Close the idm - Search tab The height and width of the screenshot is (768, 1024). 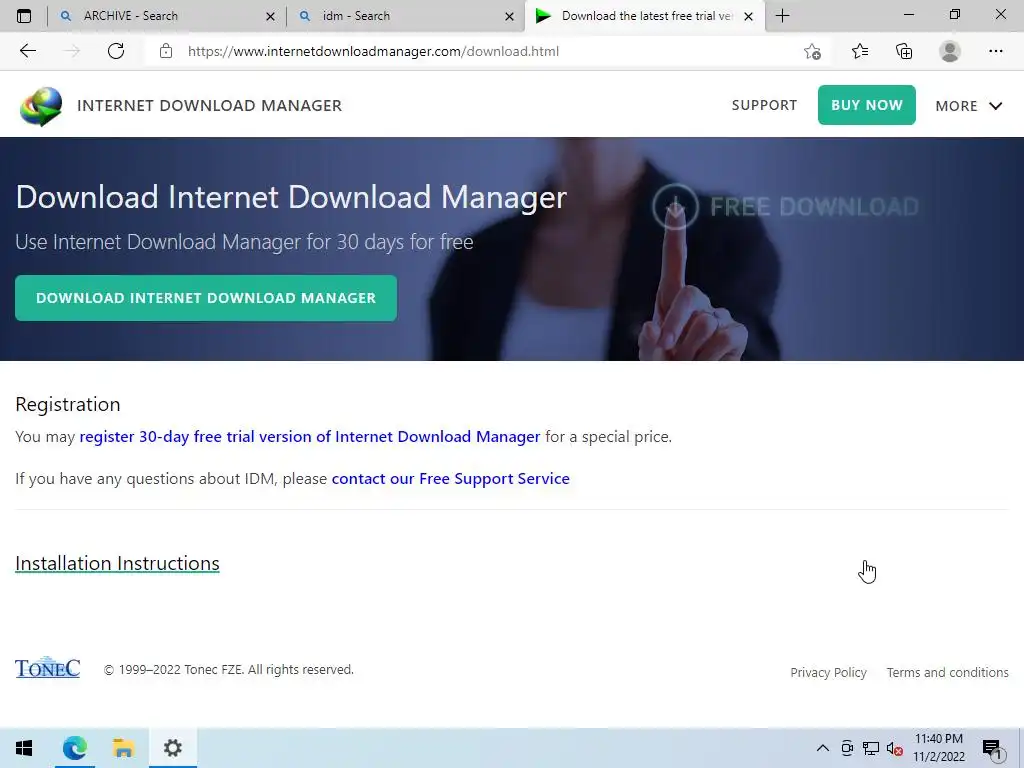click(509, 16)
